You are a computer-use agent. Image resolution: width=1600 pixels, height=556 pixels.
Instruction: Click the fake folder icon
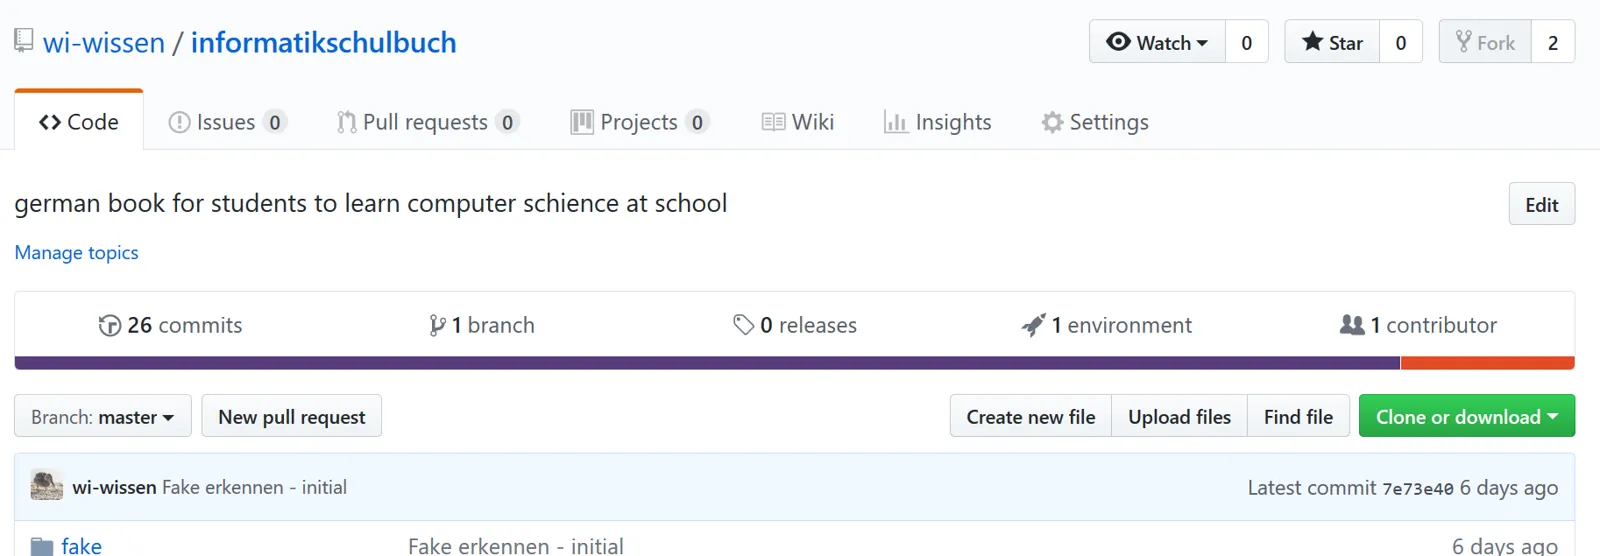click(x=42, y=546)
